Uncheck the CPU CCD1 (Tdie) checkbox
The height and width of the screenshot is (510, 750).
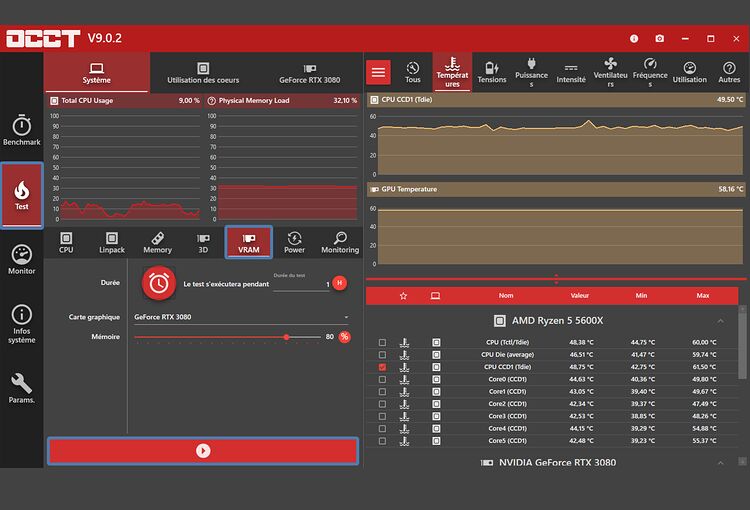[382, 367]
